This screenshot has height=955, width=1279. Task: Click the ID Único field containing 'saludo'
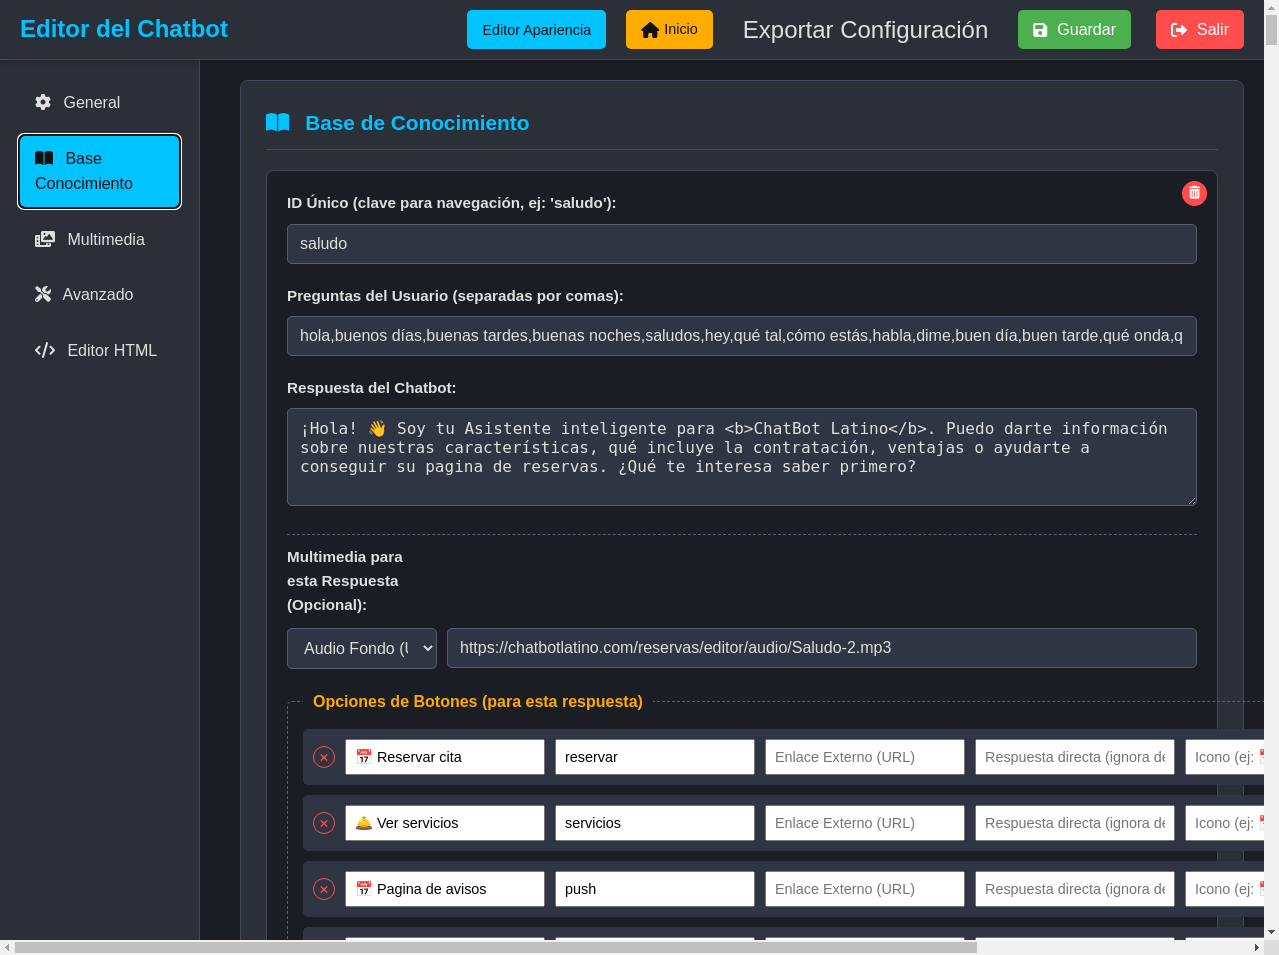(741, 244)
